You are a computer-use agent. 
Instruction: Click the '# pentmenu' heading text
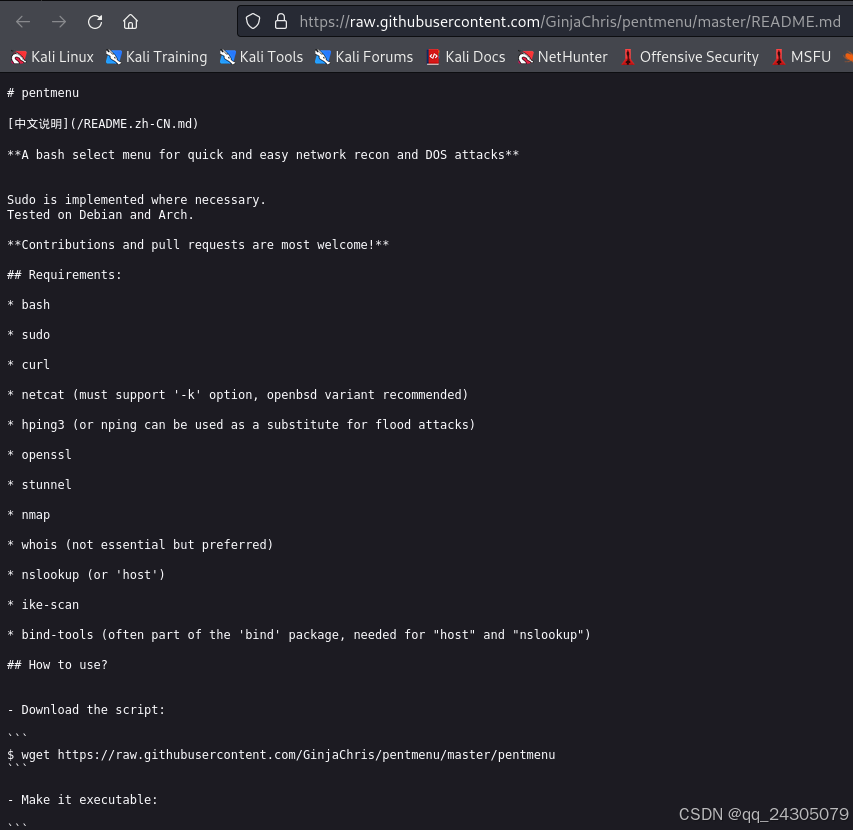pos(43,93)
